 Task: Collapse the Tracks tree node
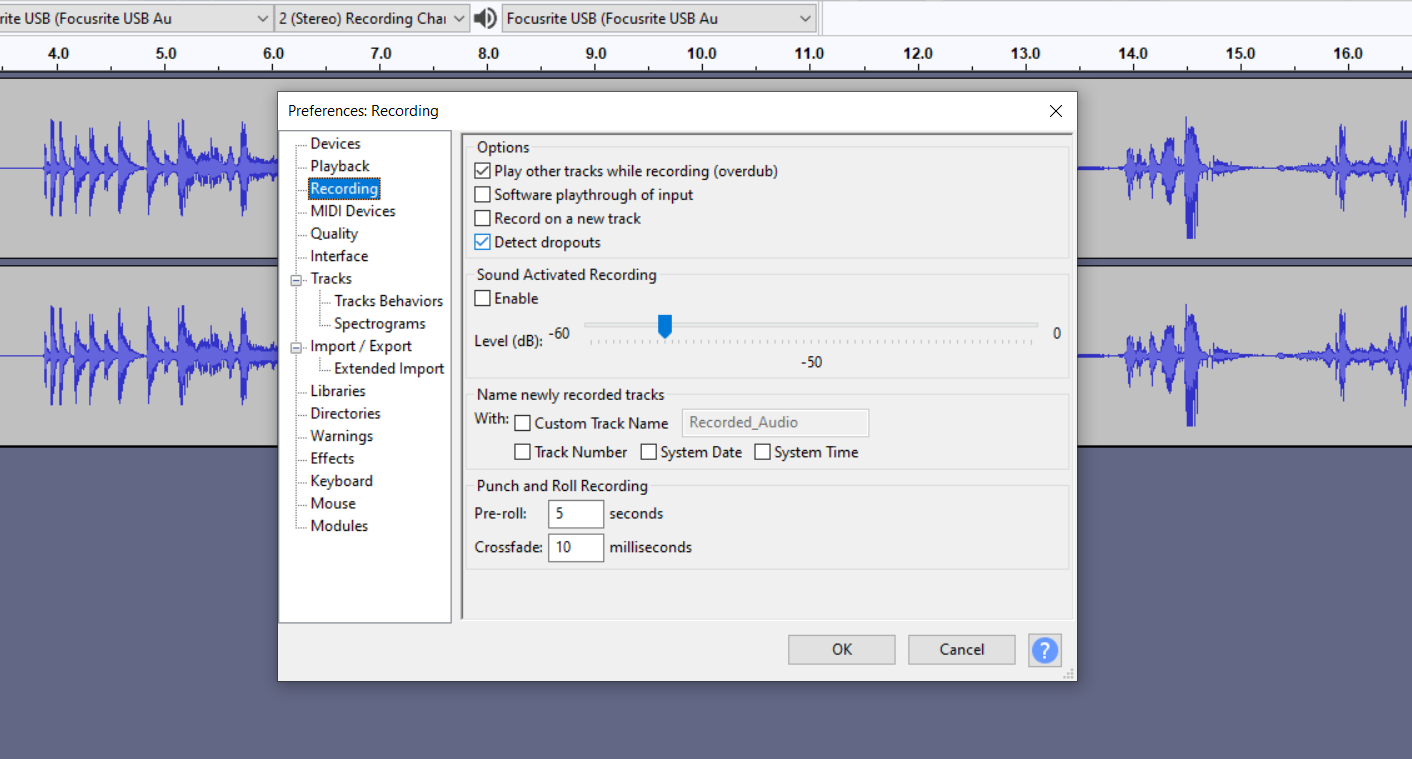point(296,281)
